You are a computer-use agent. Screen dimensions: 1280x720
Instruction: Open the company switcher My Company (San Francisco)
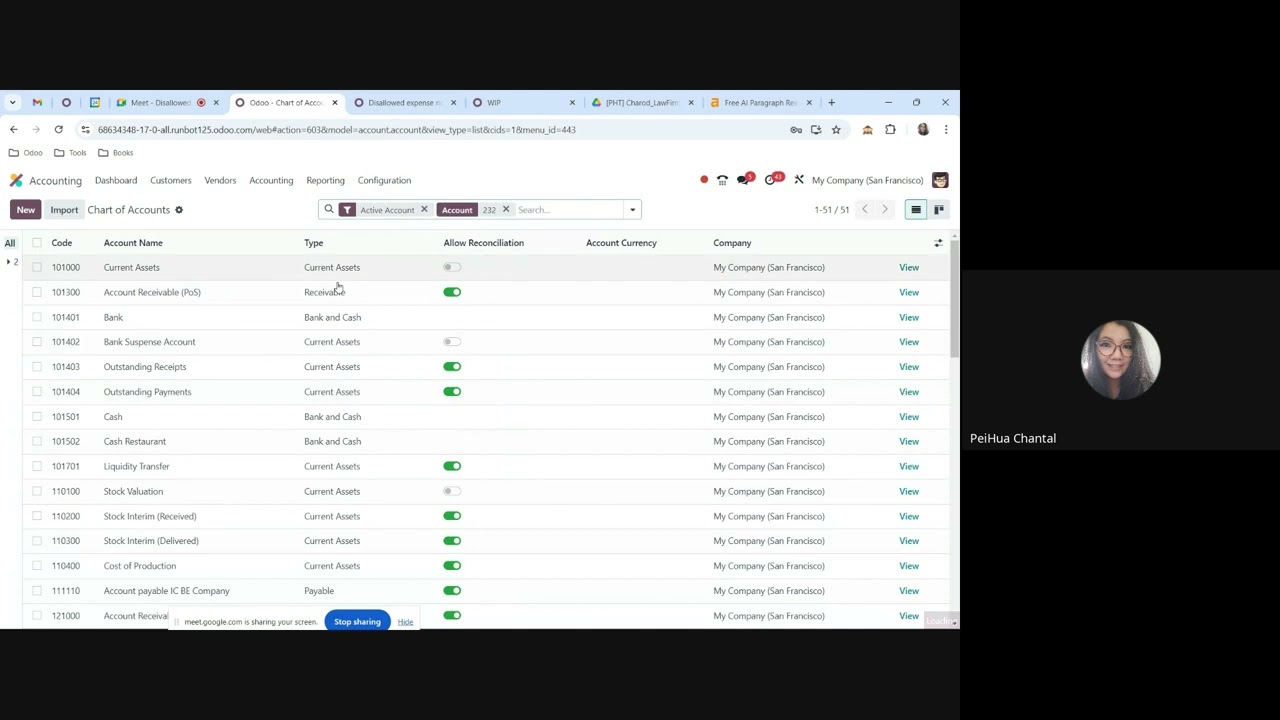tap(867, 180)
